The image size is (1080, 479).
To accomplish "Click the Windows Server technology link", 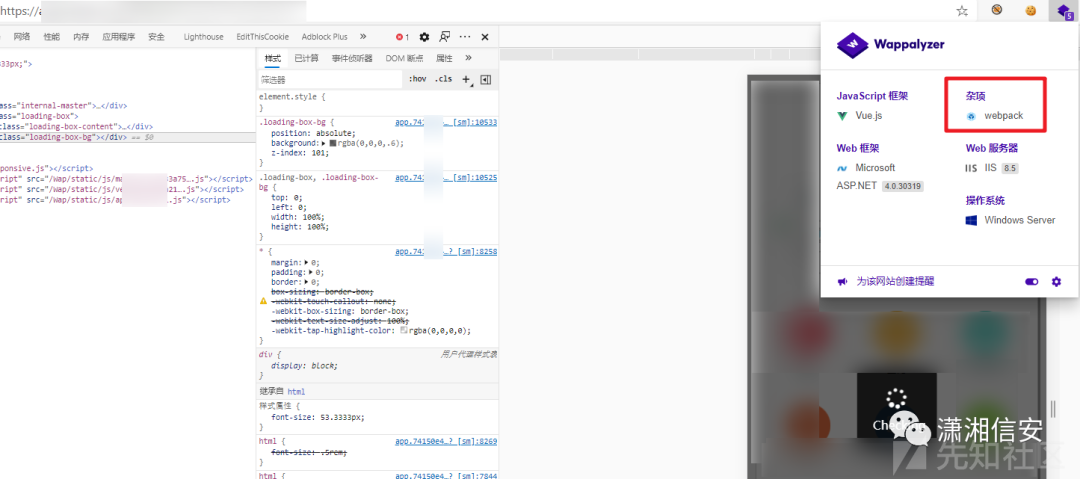I will click(x=1019, y=221).
